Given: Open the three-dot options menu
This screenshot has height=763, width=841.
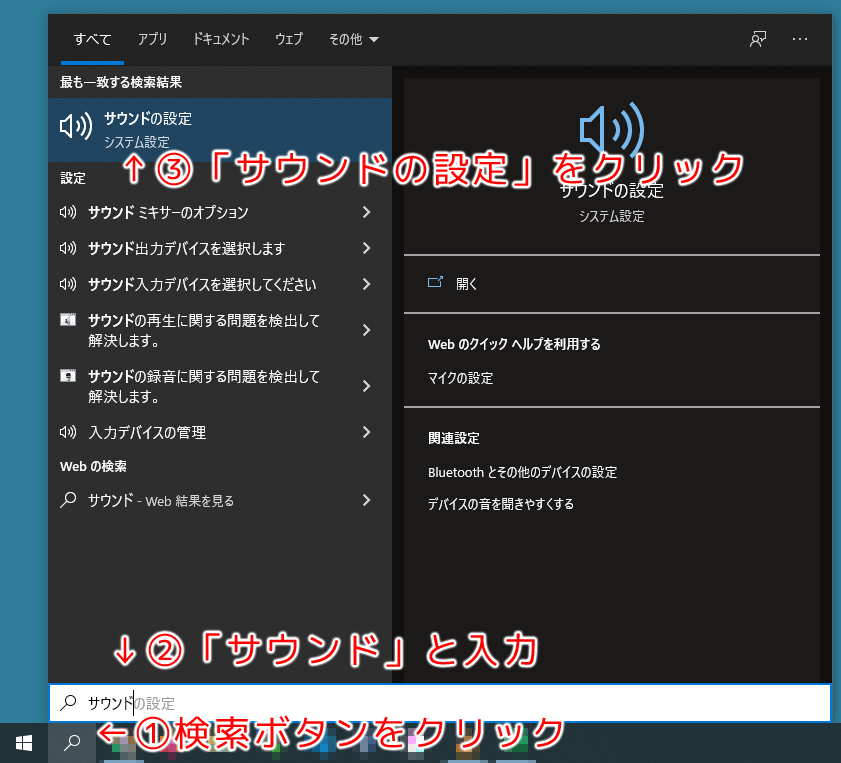Looking at the screenshot, I should pos(800,39).
